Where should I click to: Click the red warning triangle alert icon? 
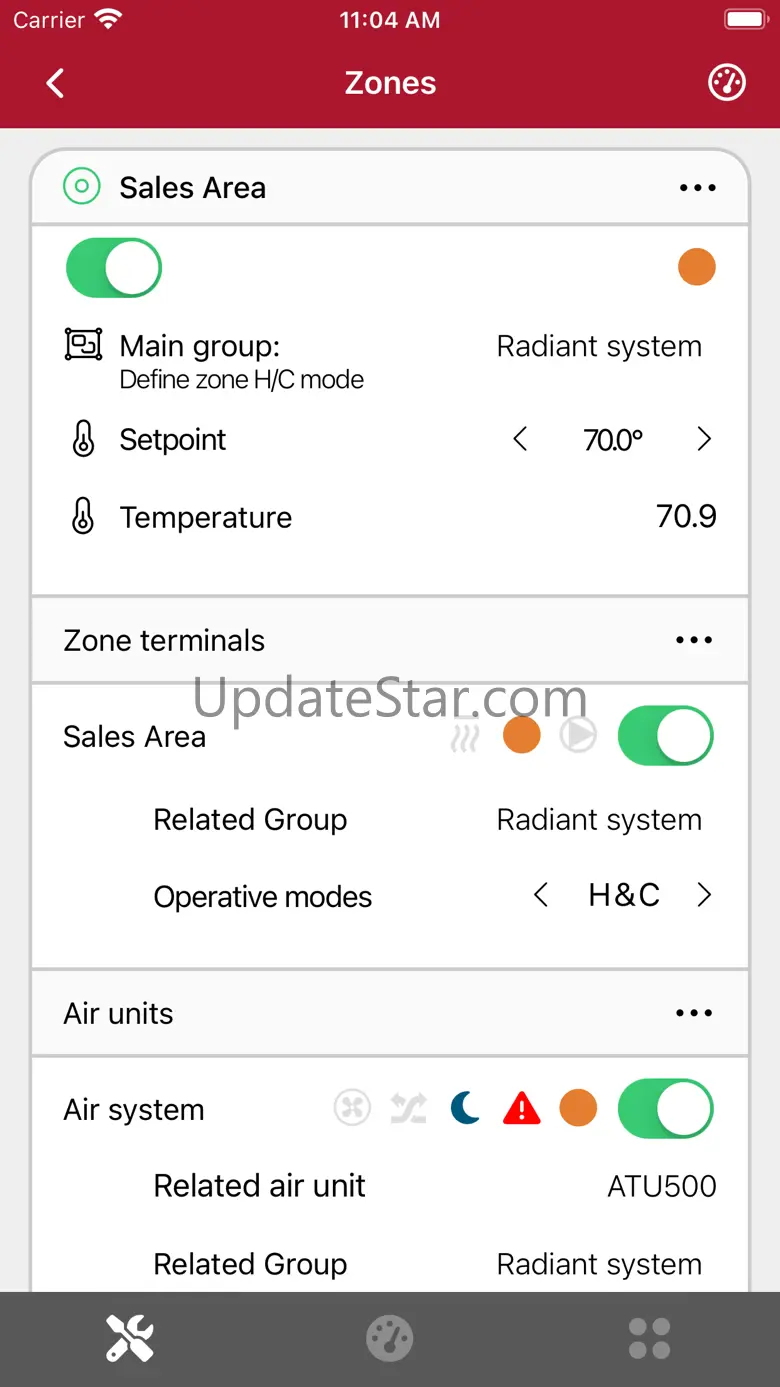click(521, 1108)
